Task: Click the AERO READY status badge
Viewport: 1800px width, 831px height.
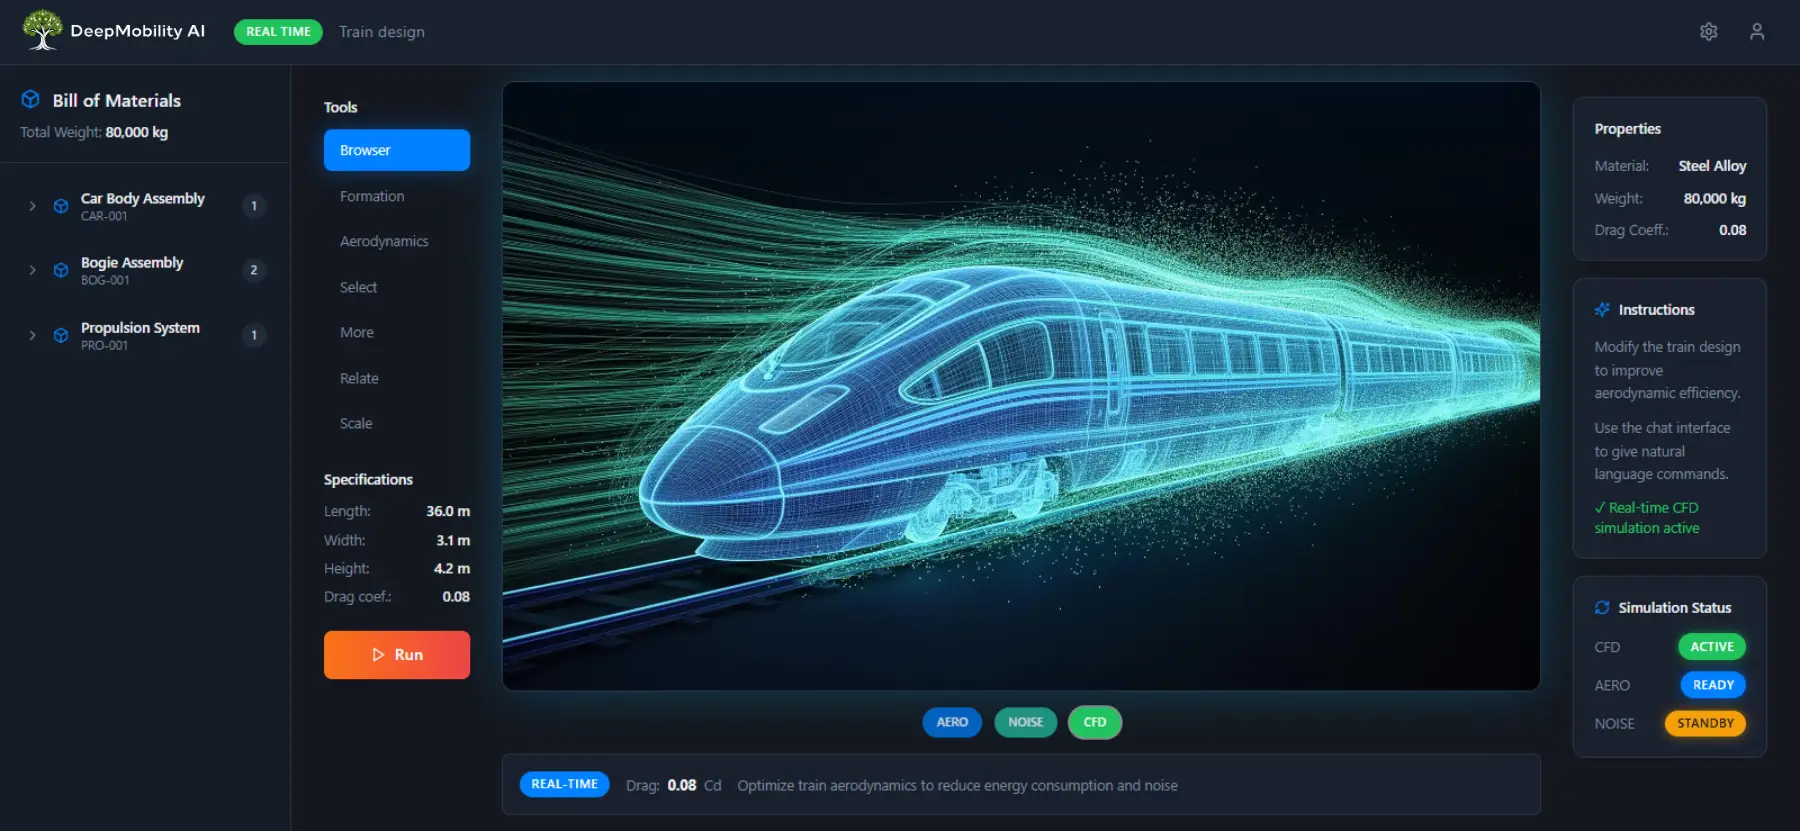Action: click(x=1713, y=685)
